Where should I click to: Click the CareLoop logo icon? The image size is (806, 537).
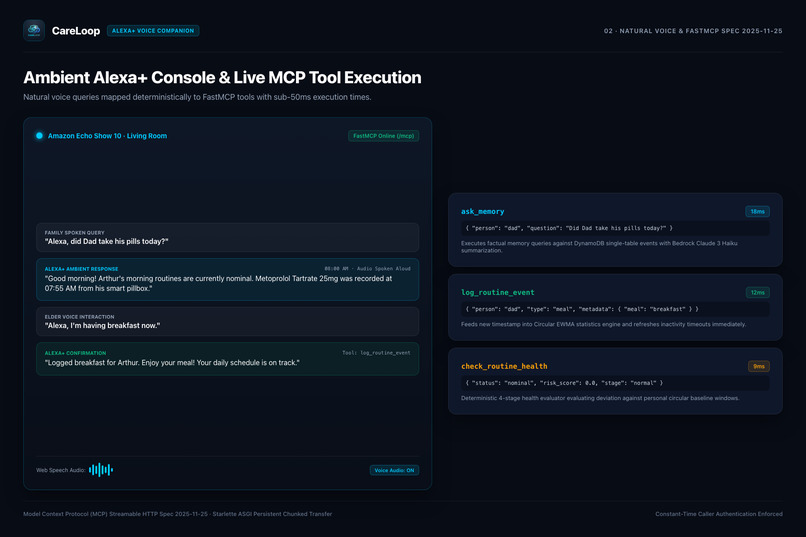[34, 30]
